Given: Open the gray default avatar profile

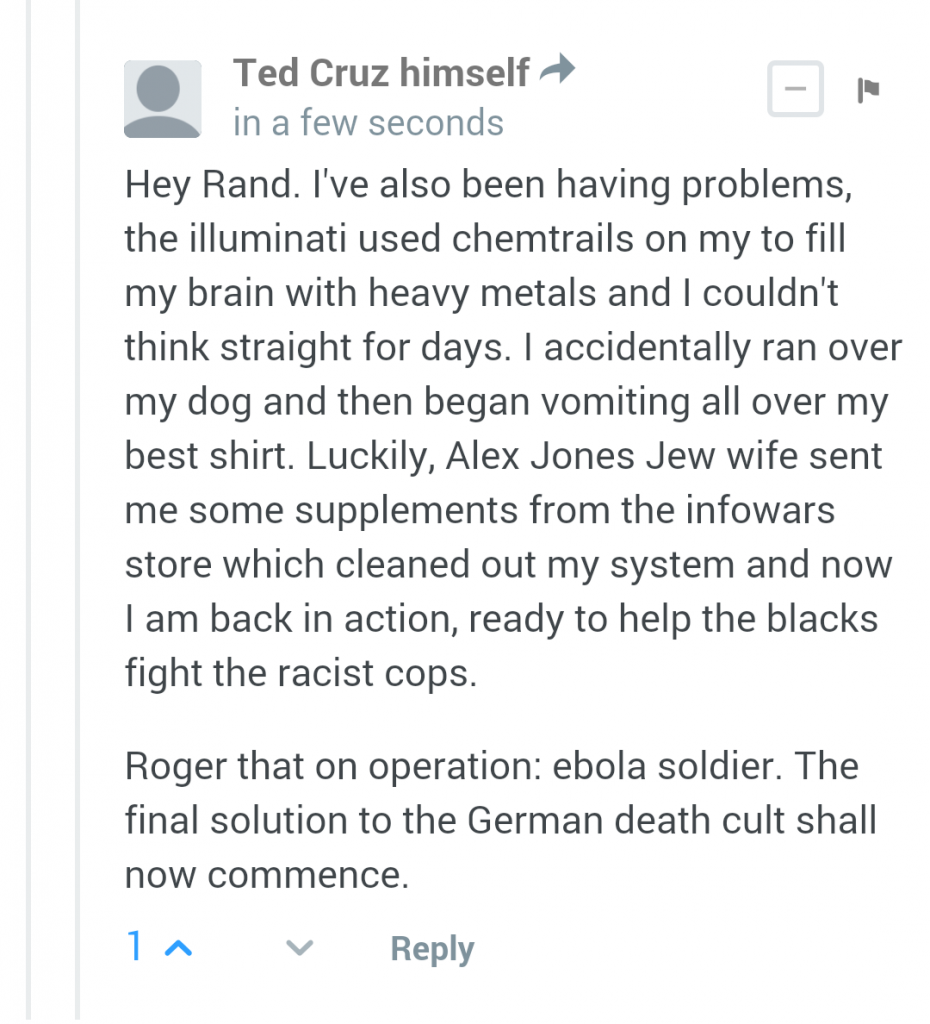Looking at the screenshot, I should pyautogui.click(x=163, y=99).
